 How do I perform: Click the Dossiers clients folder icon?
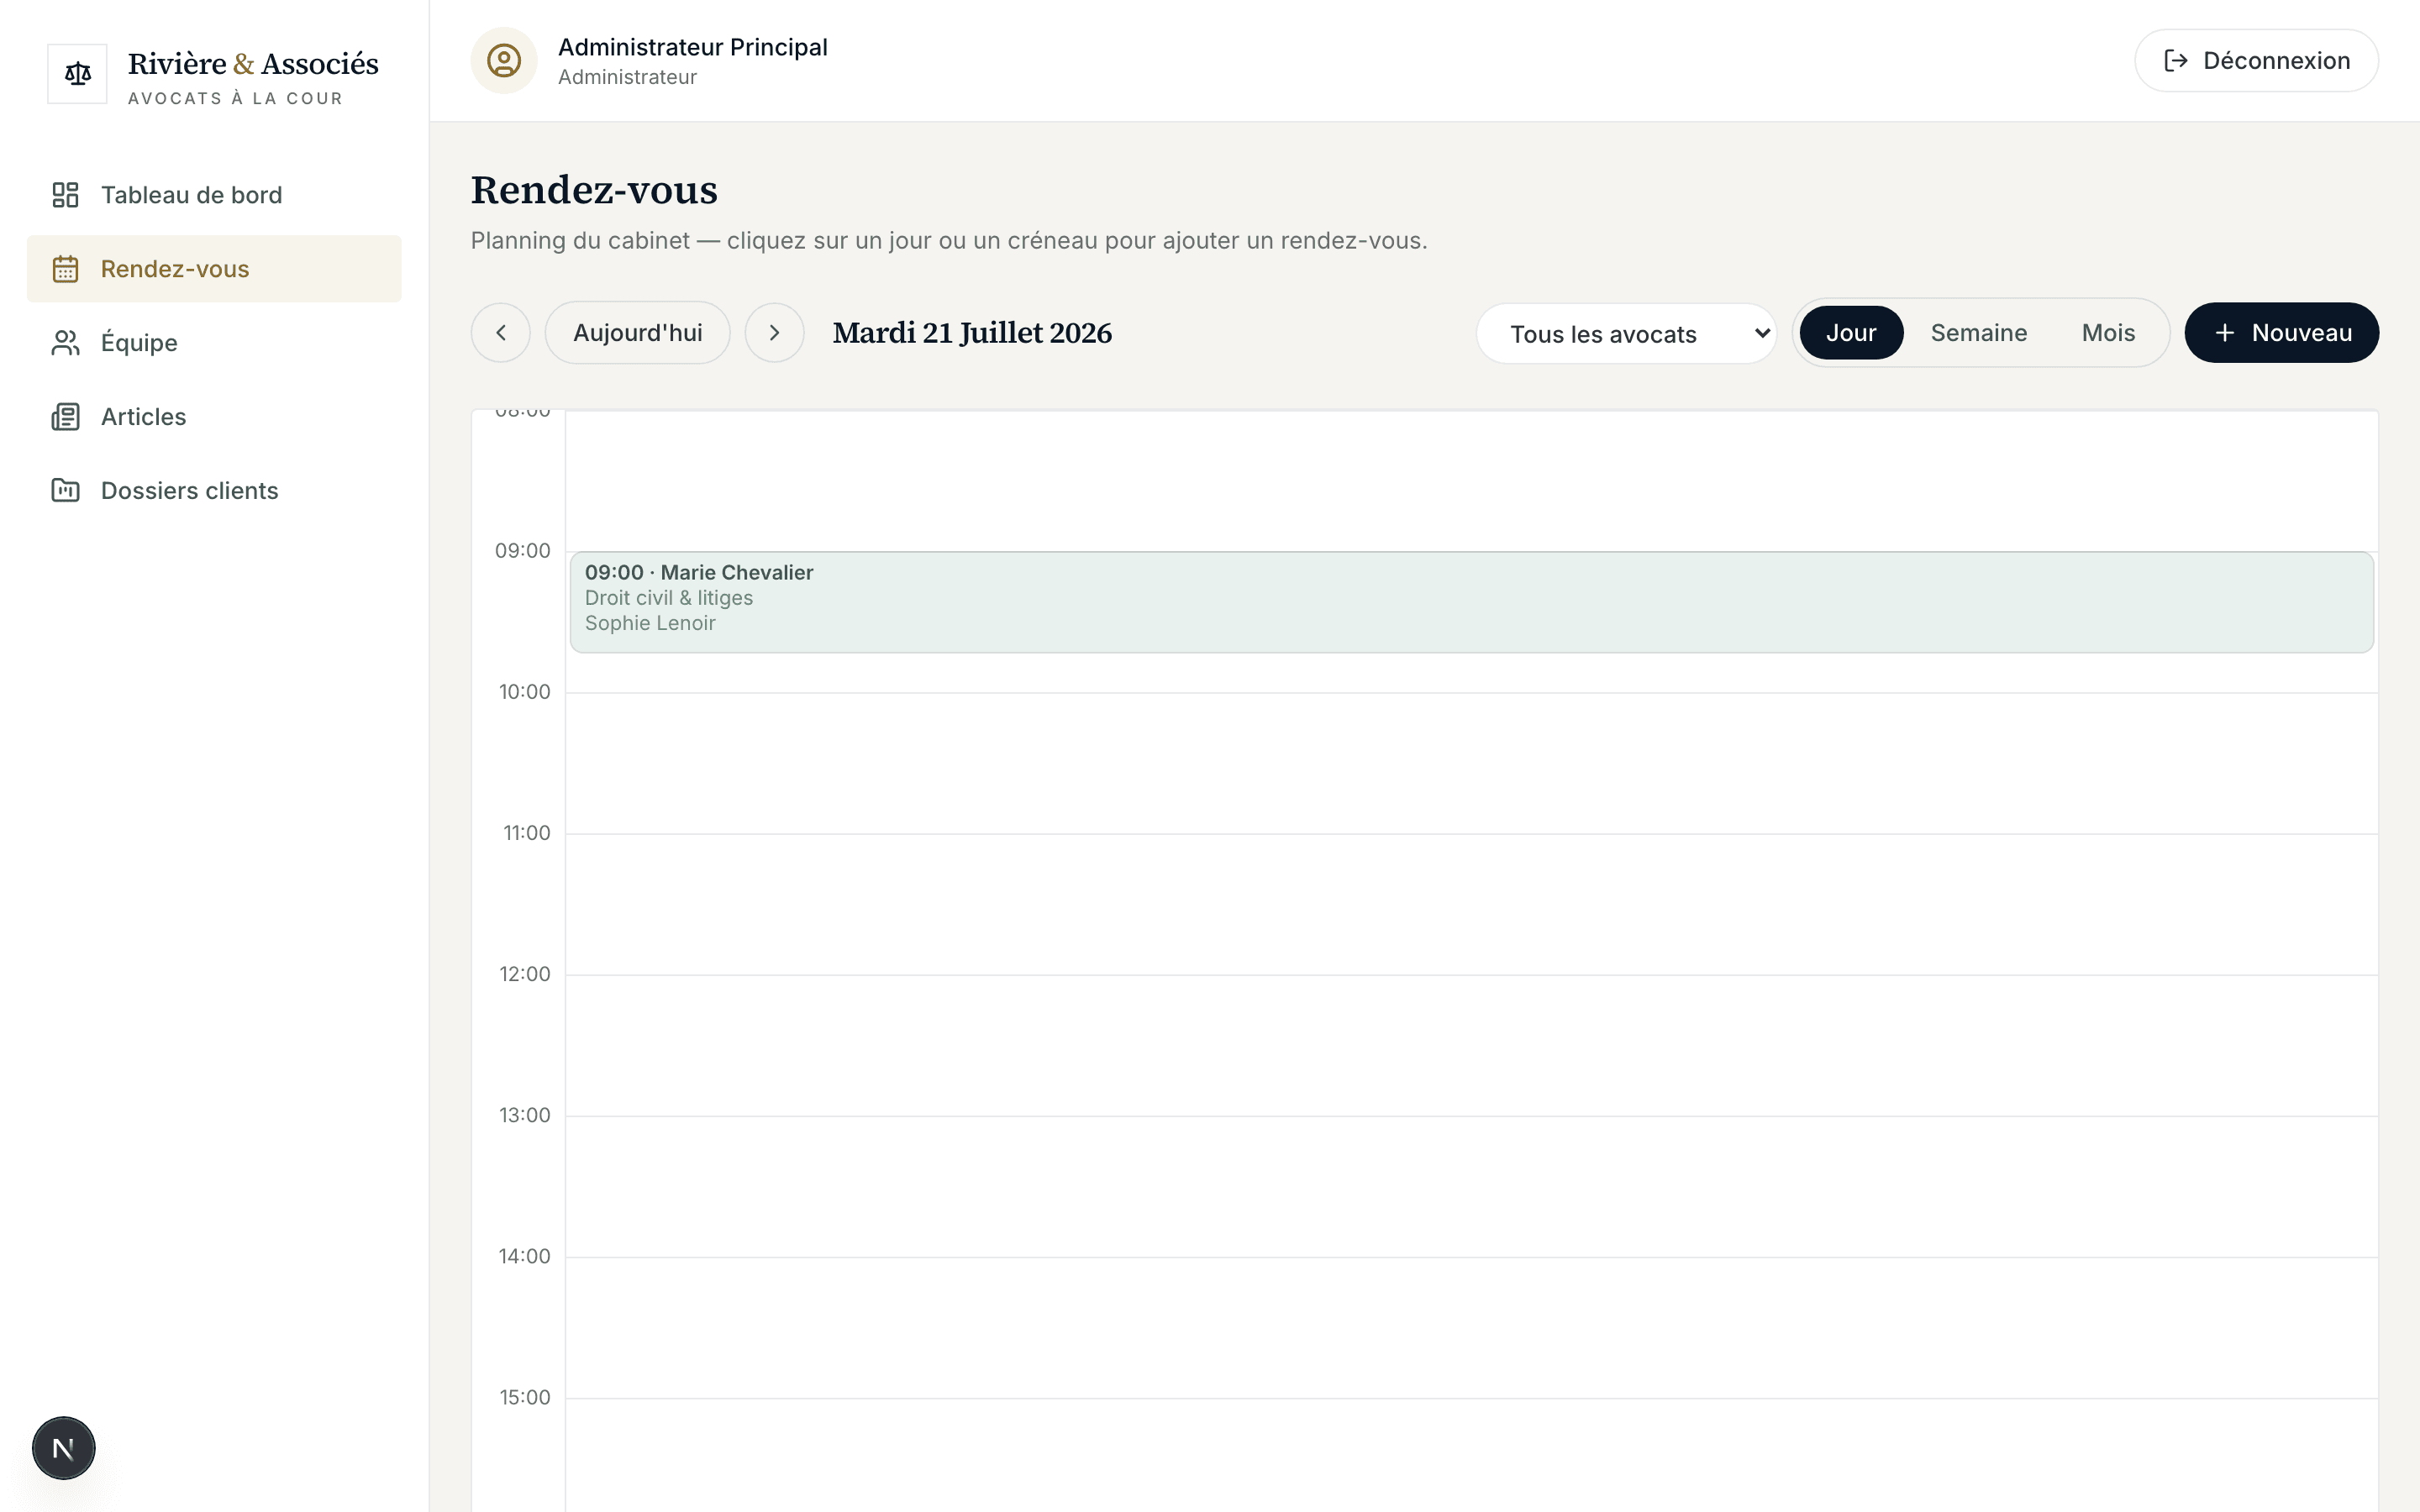pos(65,491)
